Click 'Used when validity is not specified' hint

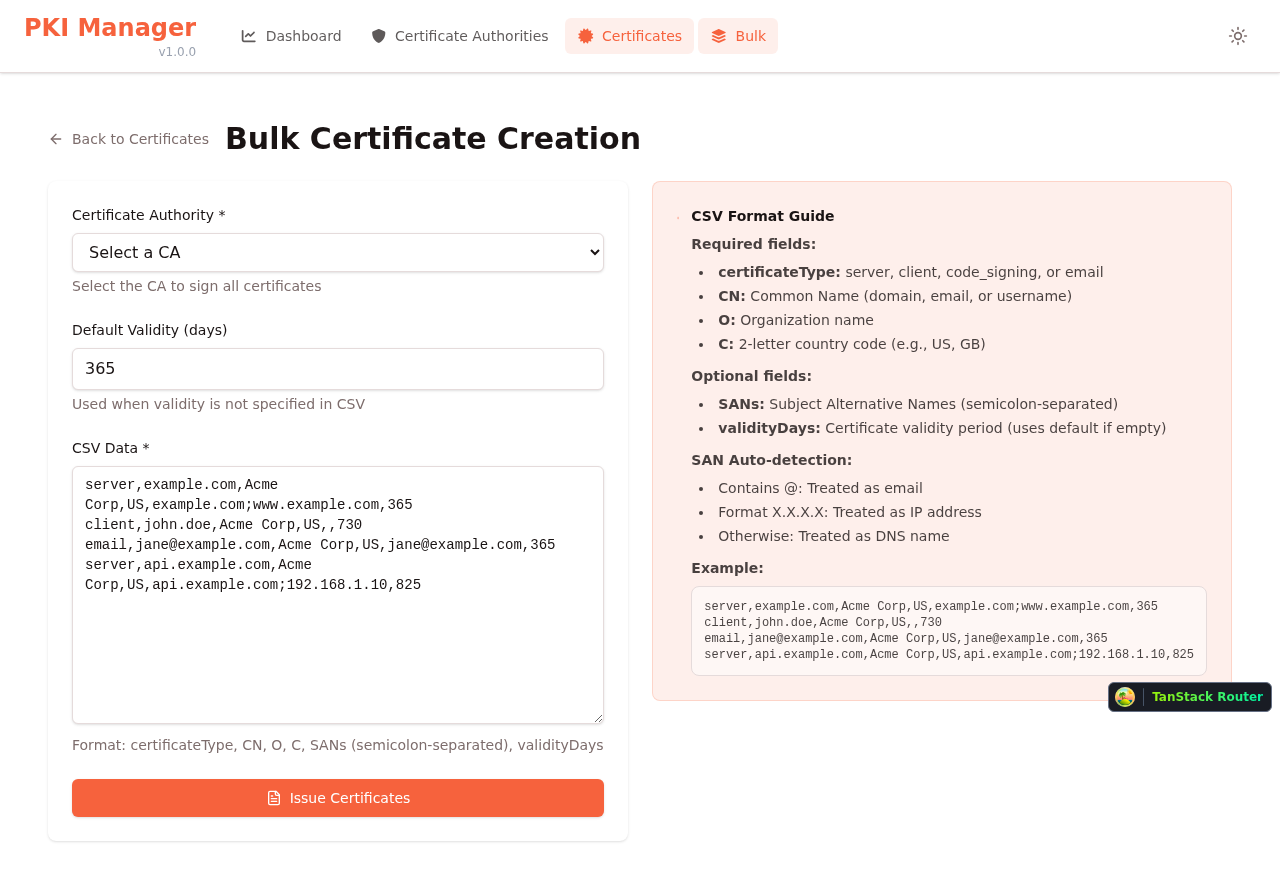(x=218, y=404)
